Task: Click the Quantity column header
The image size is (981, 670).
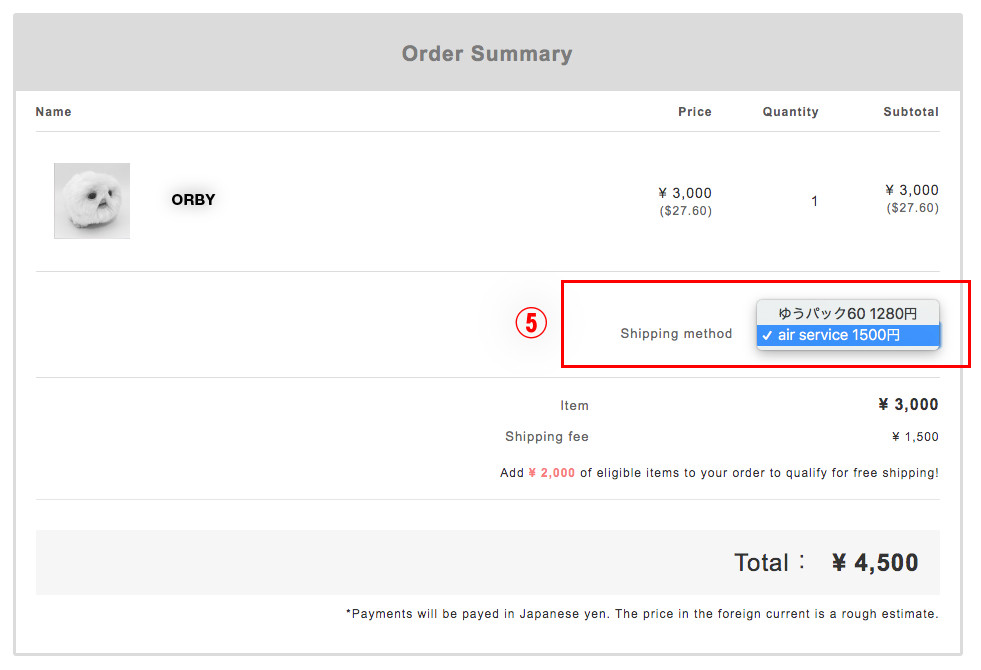Action: click(790, 112)
